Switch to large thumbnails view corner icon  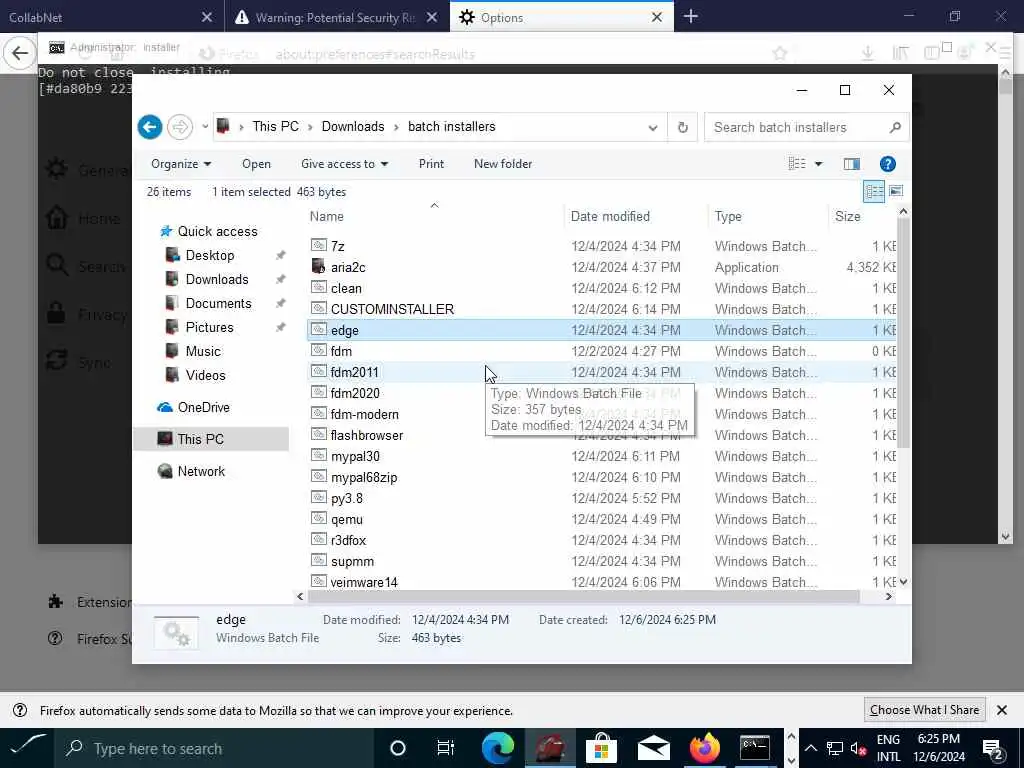click(x=896, y=191)
